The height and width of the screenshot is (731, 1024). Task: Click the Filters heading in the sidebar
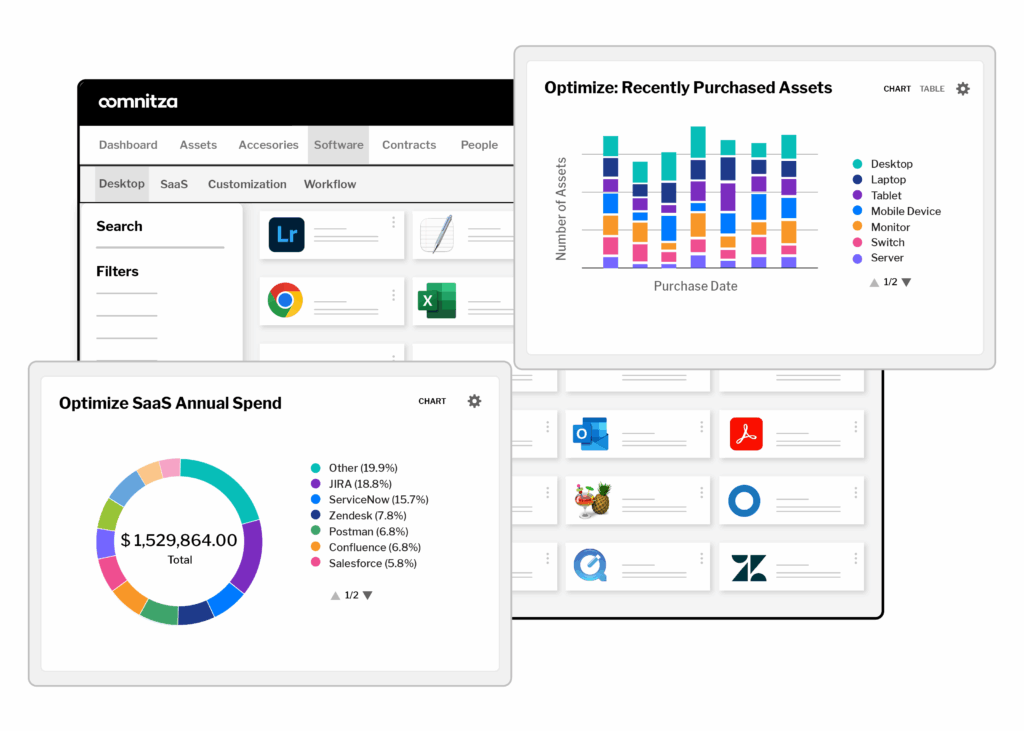click(118, 271)
